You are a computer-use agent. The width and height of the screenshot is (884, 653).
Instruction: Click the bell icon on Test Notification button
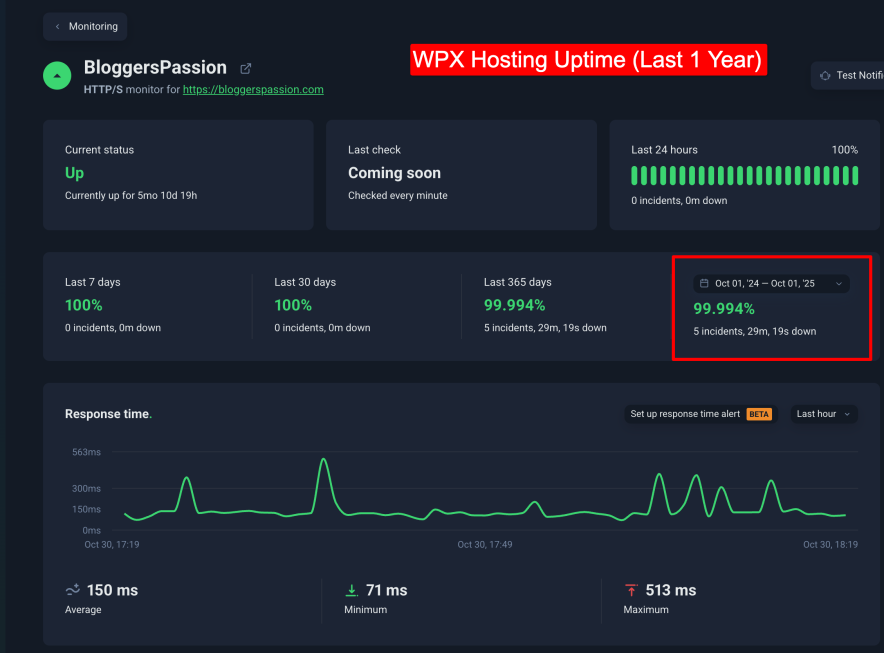(825, 75)
